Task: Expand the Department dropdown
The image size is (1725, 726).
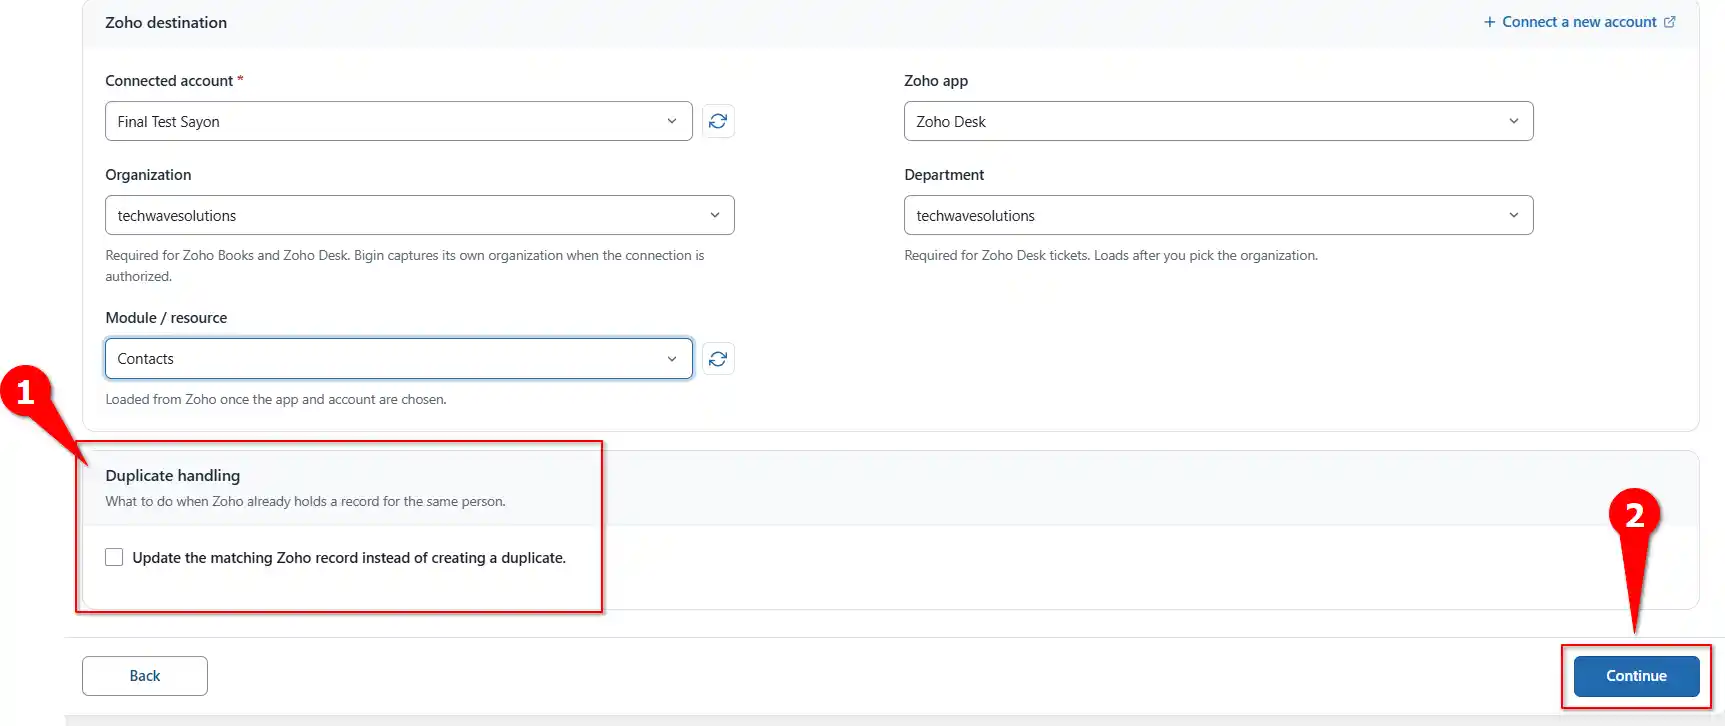Action: pos(1218,215)
